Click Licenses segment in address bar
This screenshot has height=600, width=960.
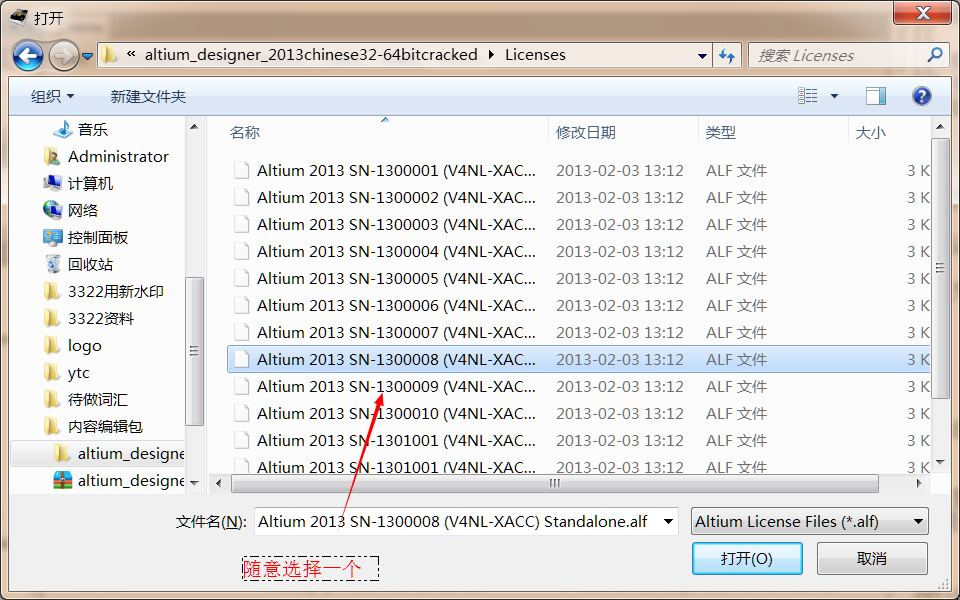(x=535, y=55)
